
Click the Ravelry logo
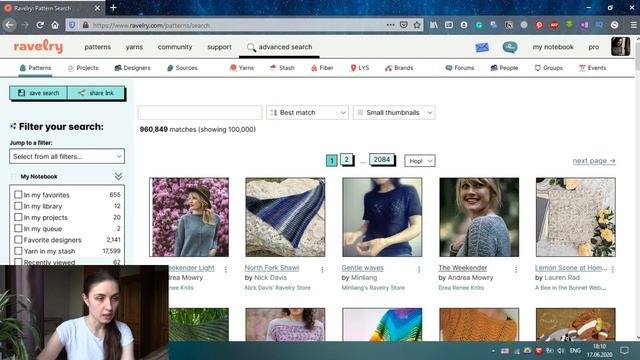(38, 47)
